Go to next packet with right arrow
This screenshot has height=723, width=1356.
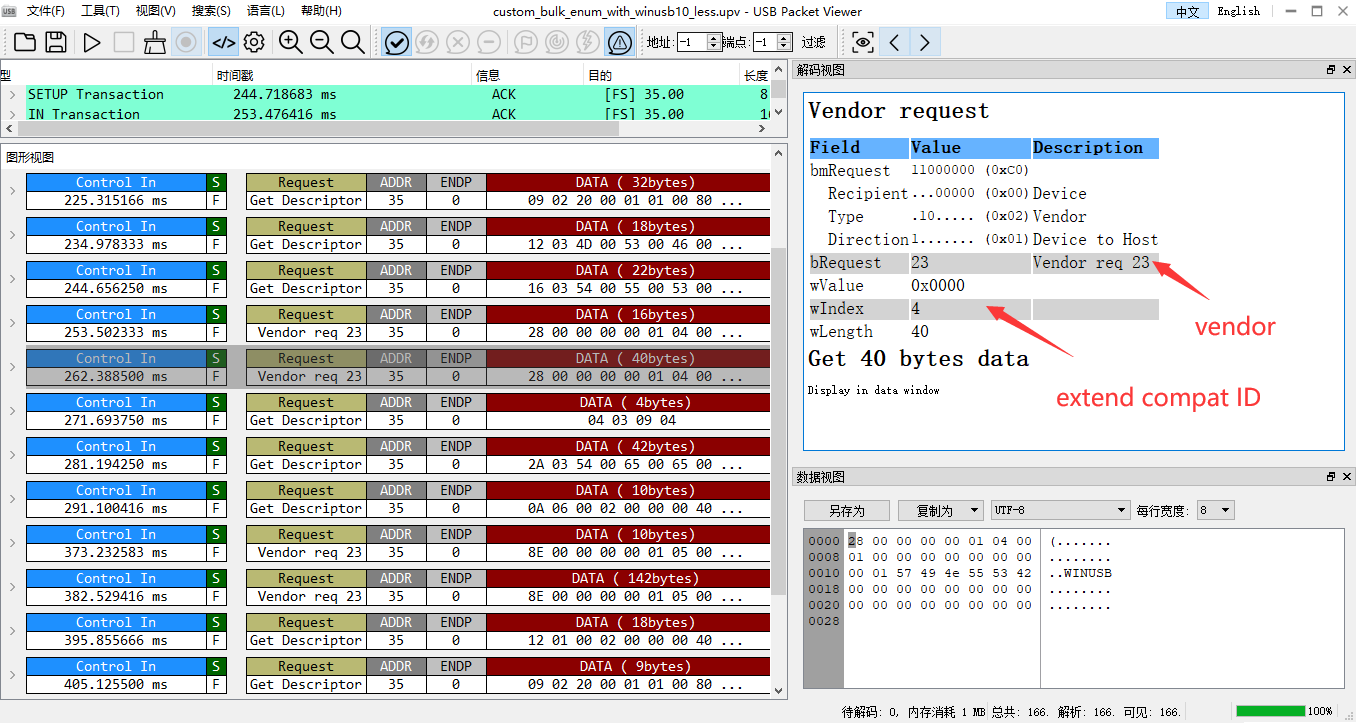point(925,42)
